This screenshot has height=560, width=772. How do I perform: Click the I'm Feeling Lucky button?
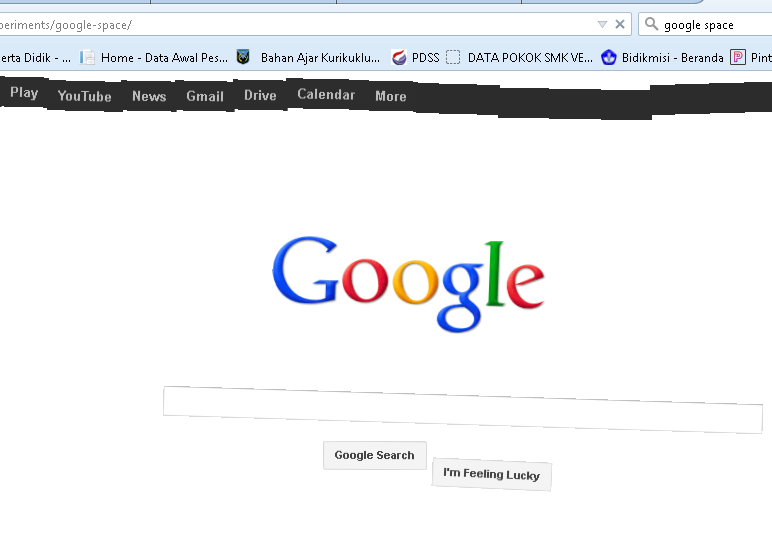491,474
